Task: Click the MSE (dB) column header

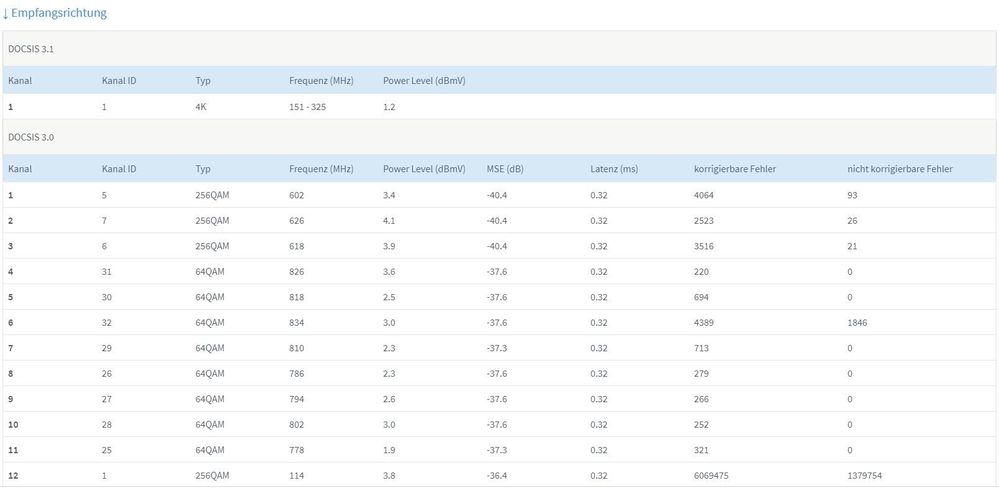Action: pos(506,169)
